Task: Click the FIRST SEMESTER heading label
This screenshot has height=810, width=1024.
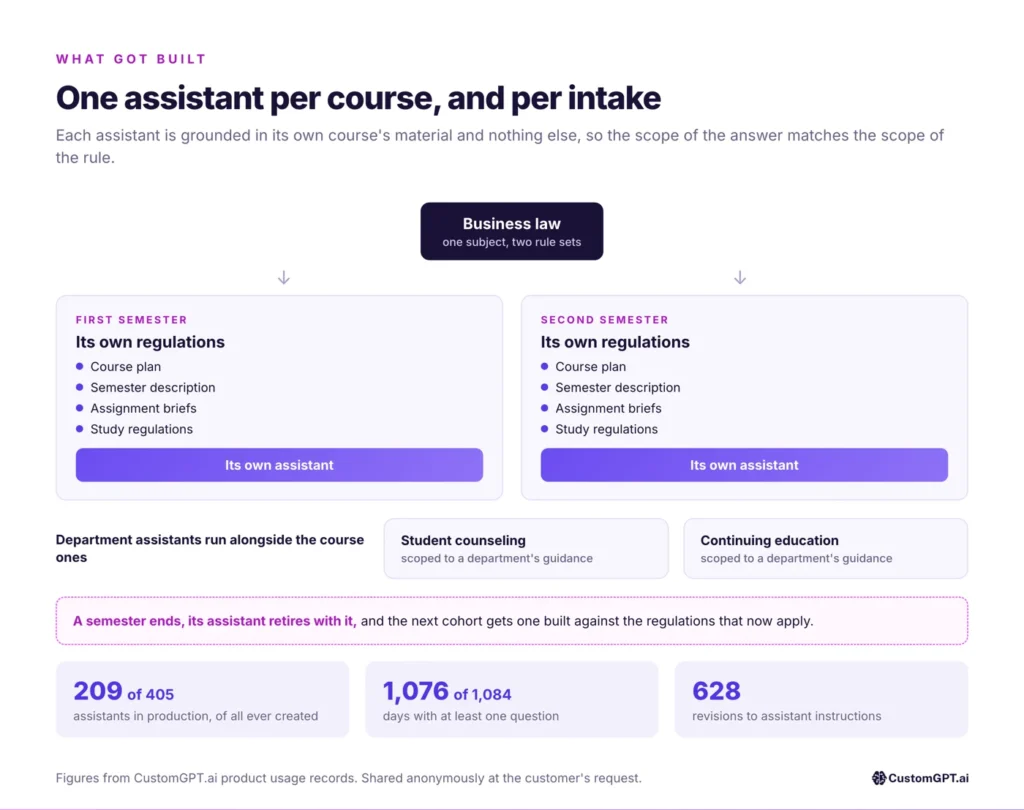Action: click(131, 319)
